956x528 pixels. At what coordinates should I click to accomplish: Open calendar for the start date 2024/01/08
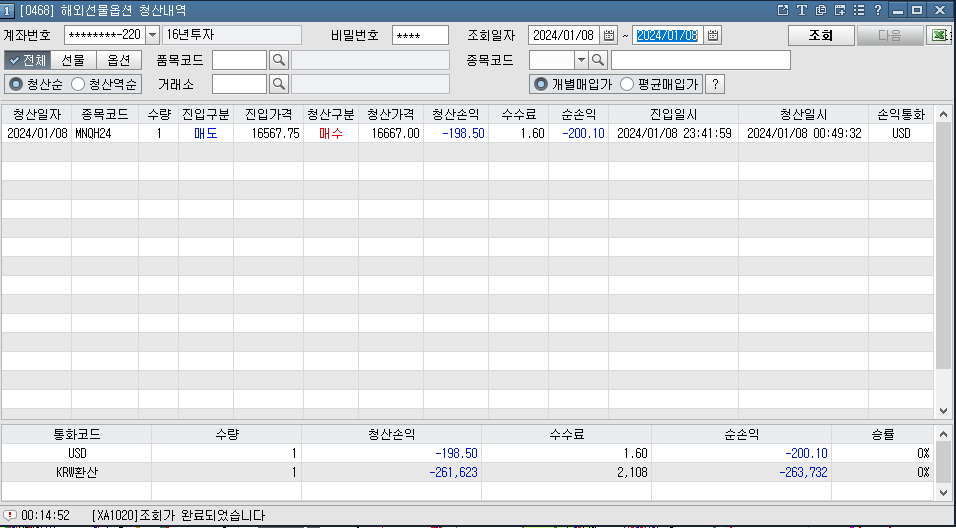(x=608, y=35)
